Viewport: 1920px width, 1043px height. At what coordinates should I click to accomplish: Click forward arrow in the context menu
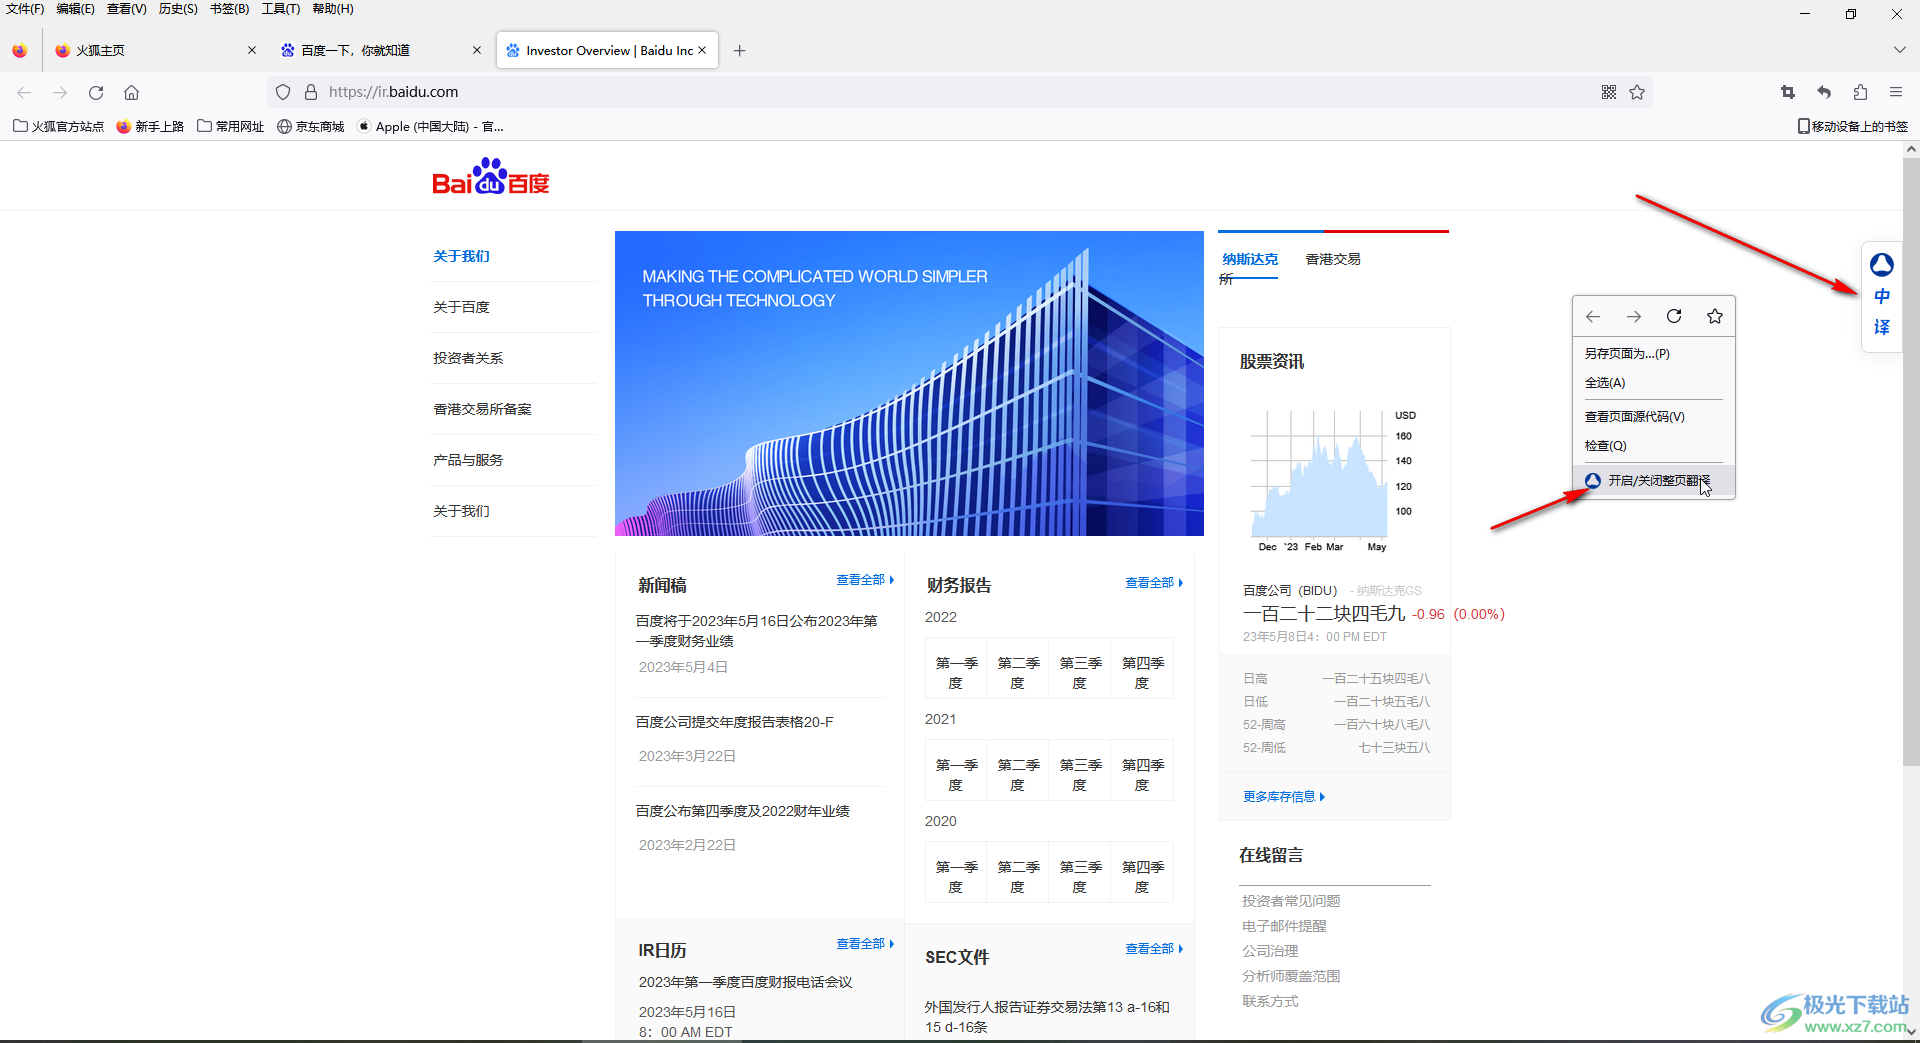click(x=1634, y=316)
